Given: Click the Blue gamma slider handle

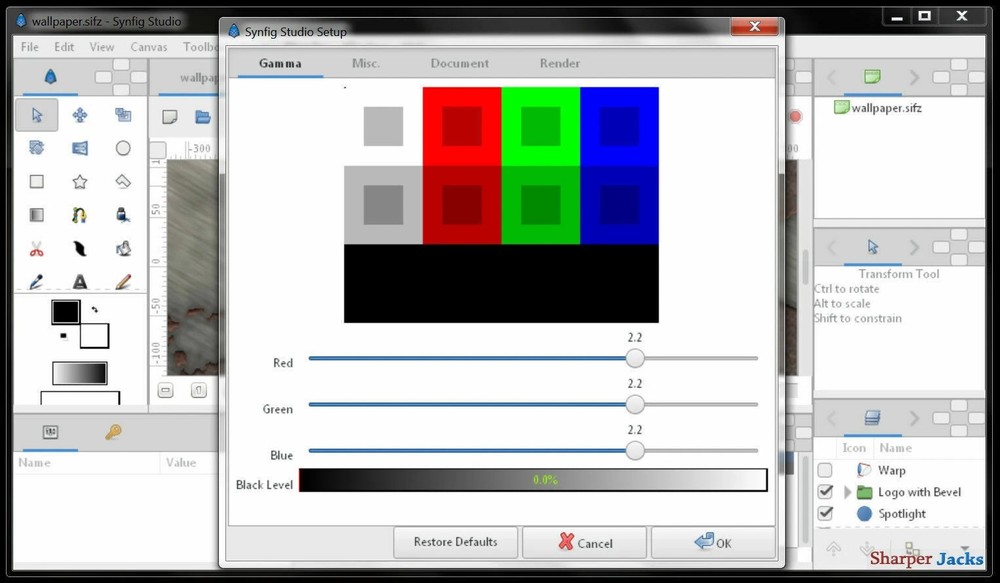Looking at the screenshot, I should click(x=635, y=451).
